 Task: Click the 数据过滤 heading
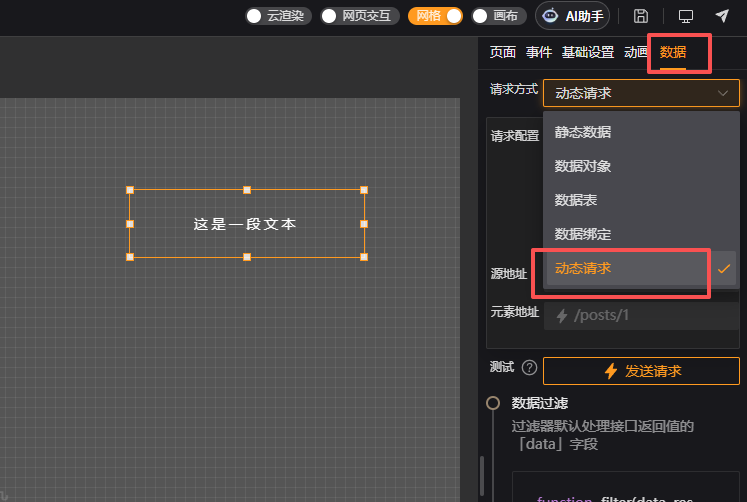(x=540, y=403)
